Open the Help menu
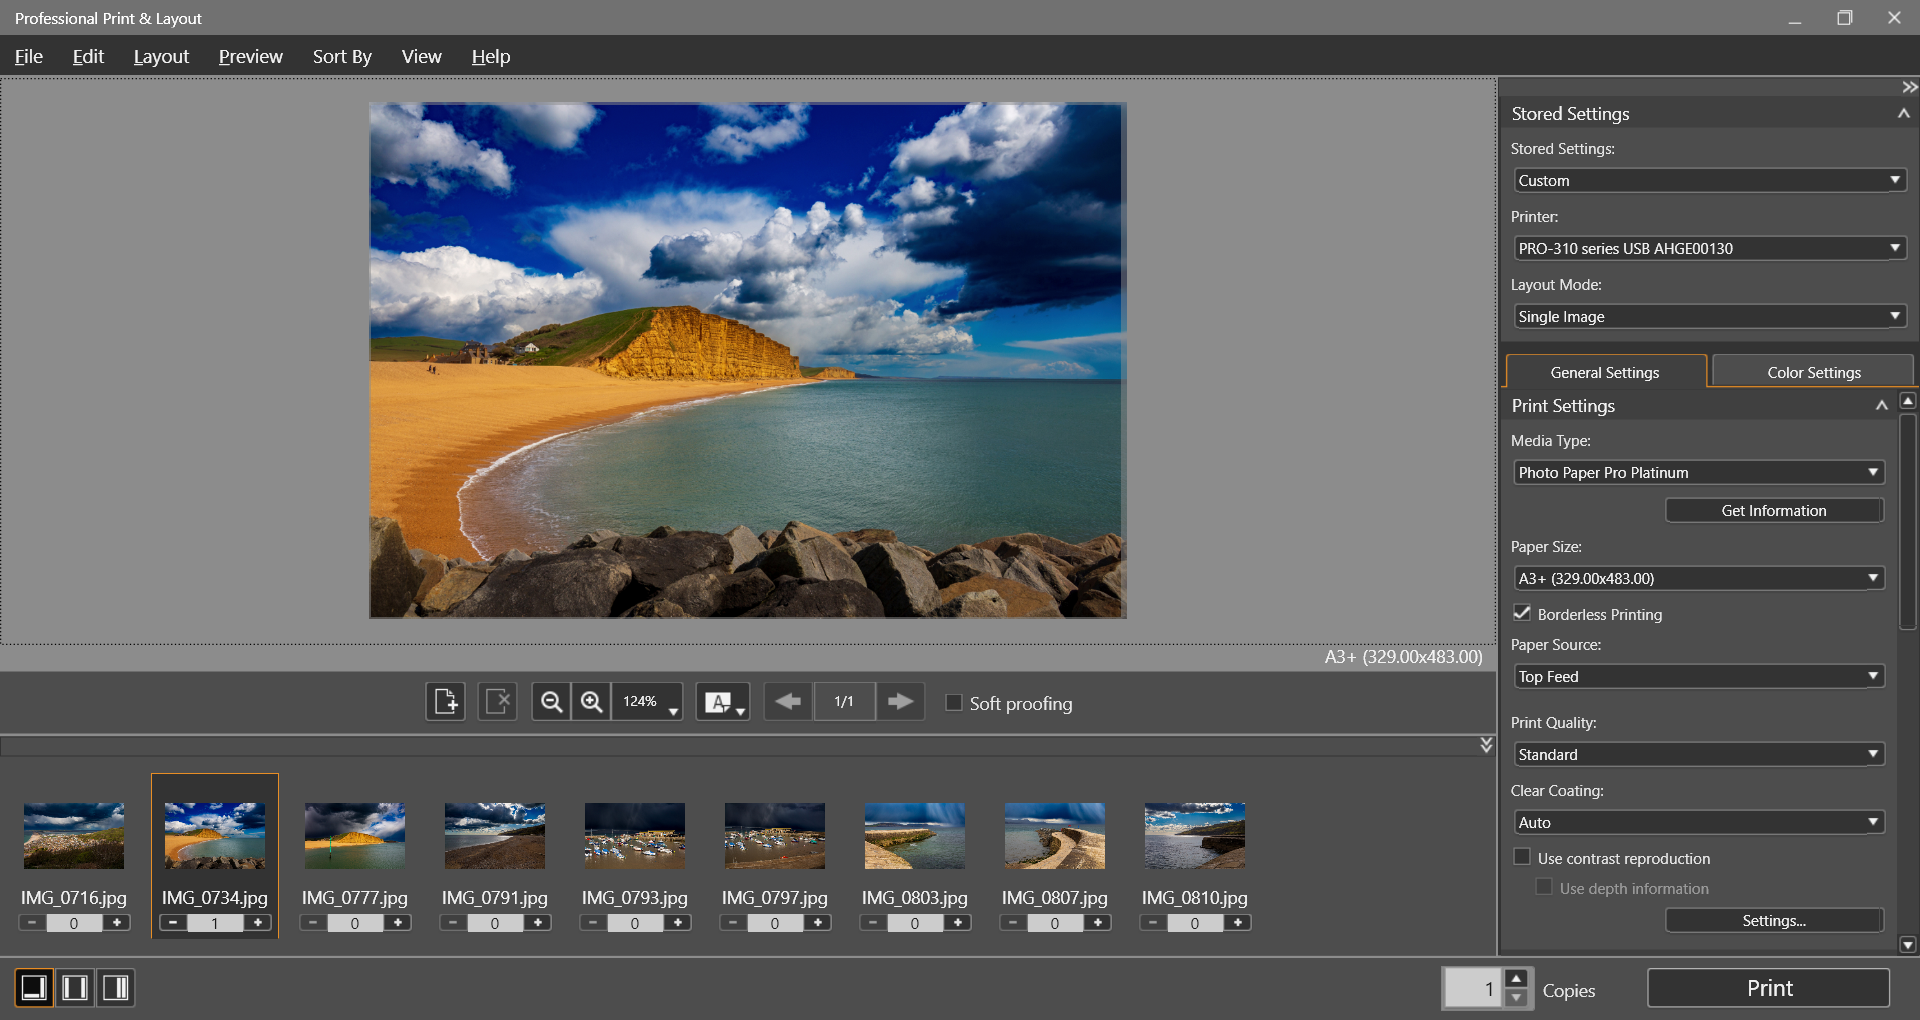This screenshot has width=1920, height=1020. [x=490, y=56]
